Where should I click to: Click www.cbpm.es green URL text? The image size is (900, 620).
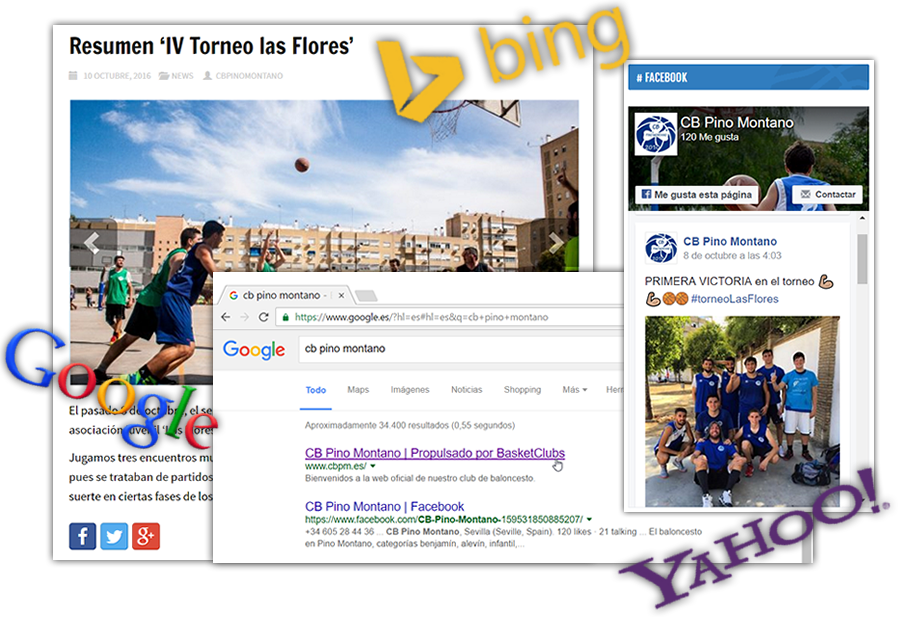336,466
